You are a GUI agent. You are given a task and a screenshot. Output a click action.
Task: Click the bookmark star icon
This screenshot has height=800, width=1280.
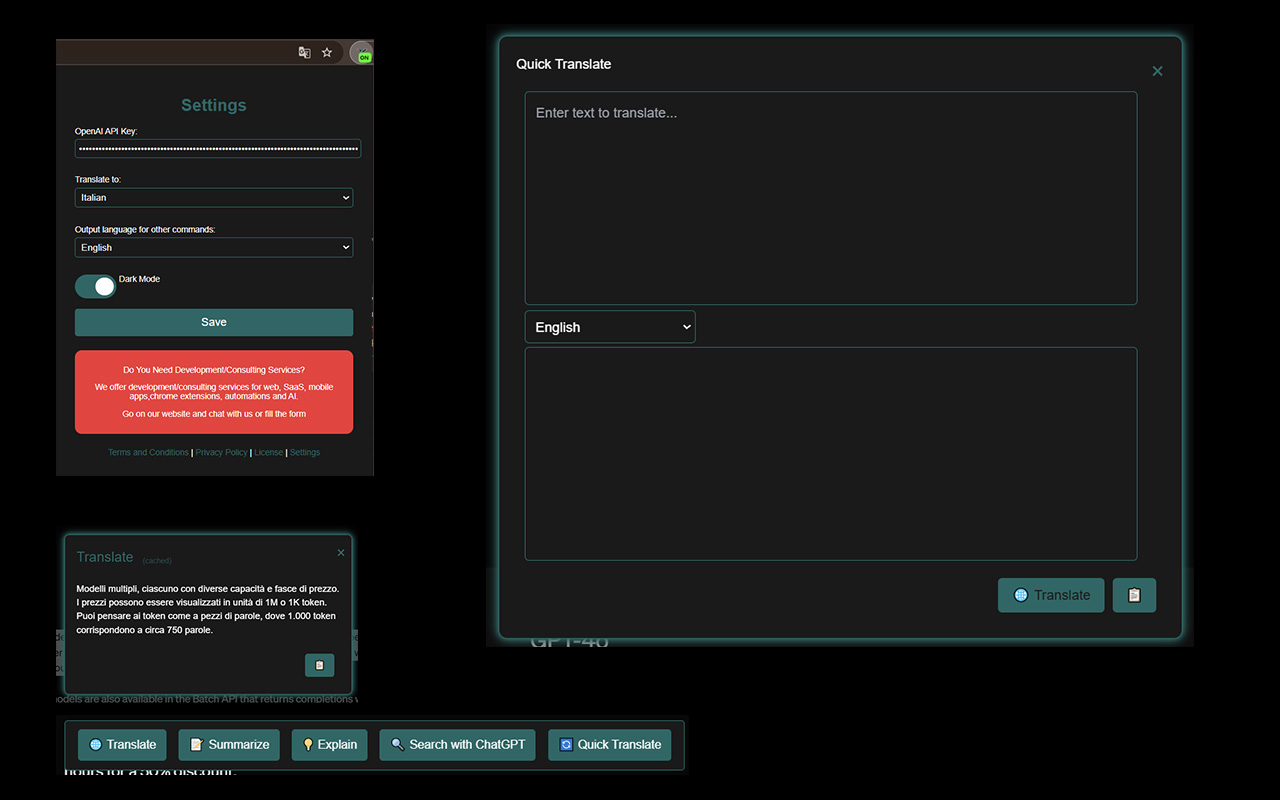click(x=327, y=53)
